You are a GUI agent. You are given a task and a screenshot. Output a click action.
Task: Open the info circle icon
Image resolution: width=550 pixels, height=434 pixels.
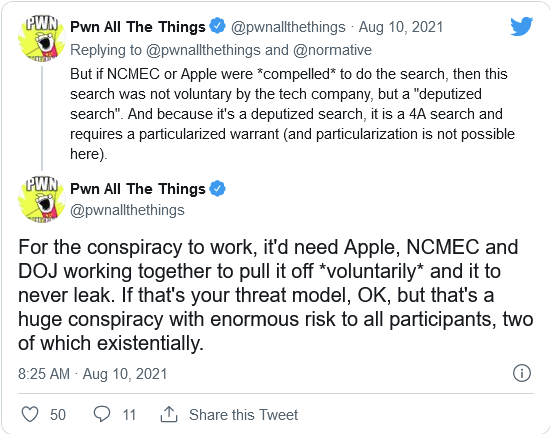[x=522, y=373]
